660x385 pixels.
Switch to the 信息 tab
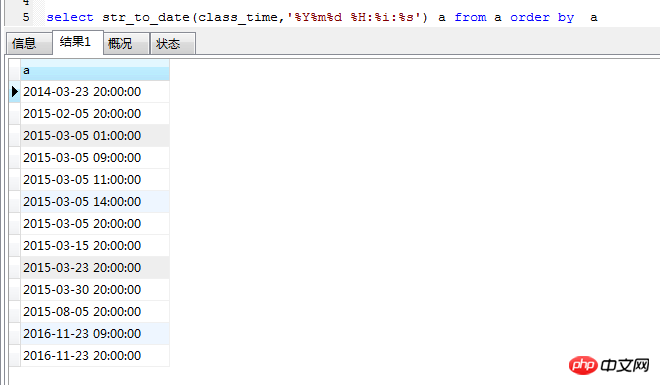pos(29,43)
